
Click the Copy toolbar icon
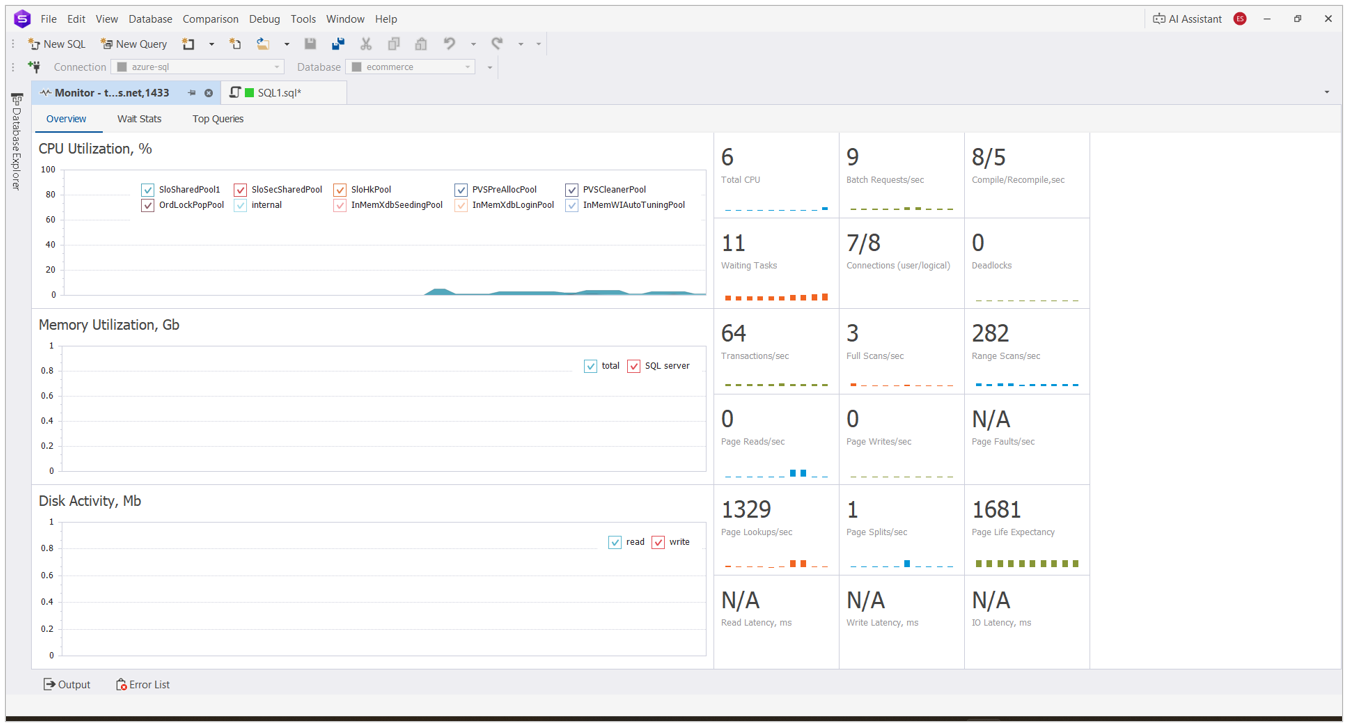coord(394,44)
